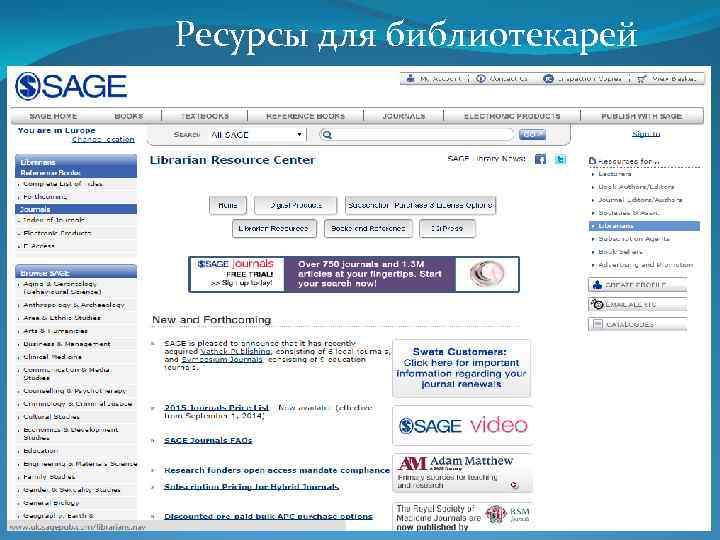The image size is (720, 540).
Task: Click the SAGE journals free trial banner
Action: (x=354, y=274)
